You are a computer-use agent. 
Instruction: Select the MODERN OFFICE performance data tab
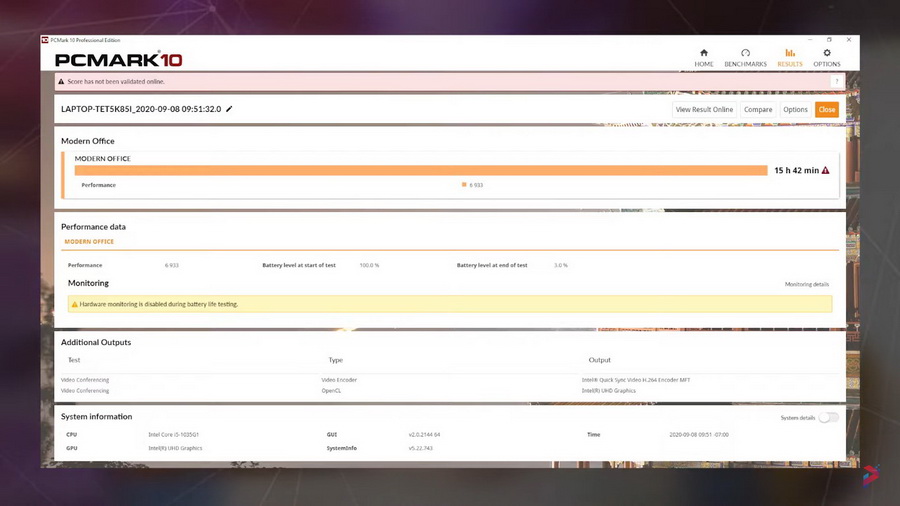coord(89,242)
